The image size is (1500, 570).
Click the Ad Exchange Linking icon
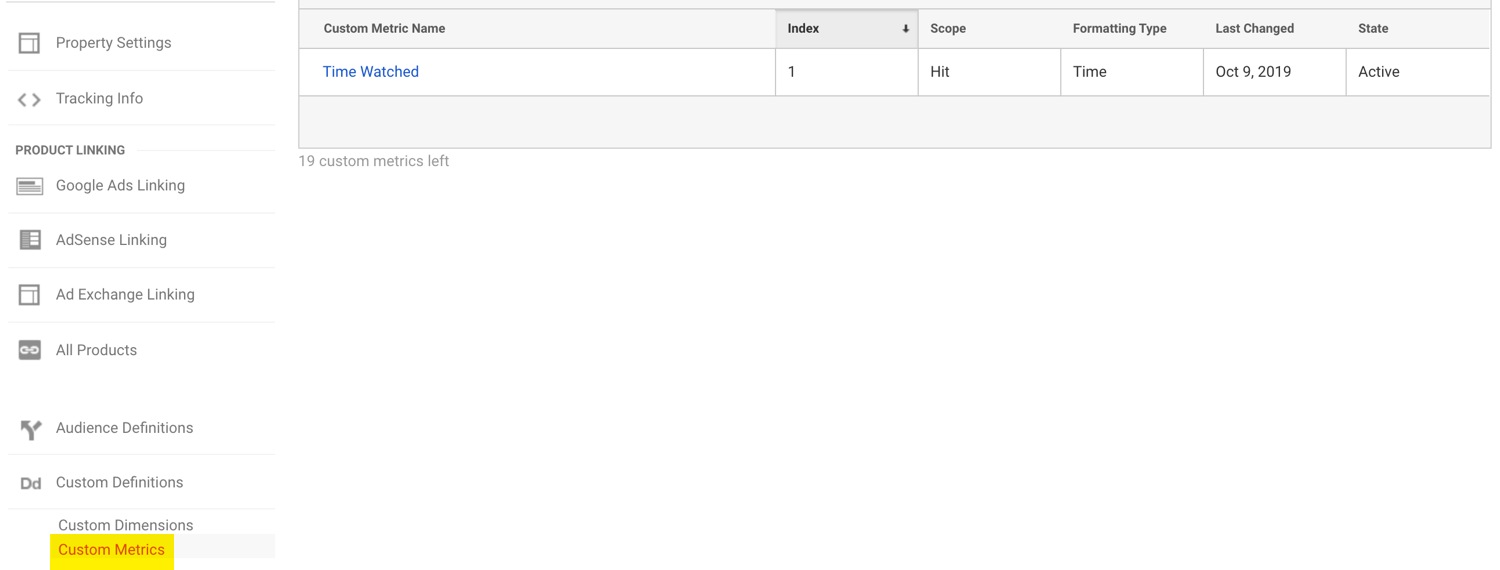pyautogui.click(x=29, y=295)
